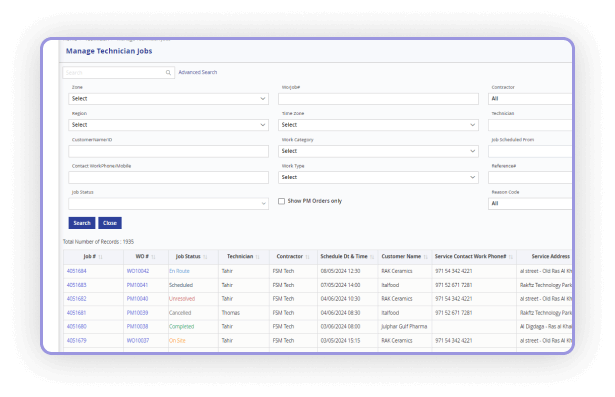Click the Manage Technician Jobs heading
This screenshot has height=397, width=615.
(x=109, y=51)
